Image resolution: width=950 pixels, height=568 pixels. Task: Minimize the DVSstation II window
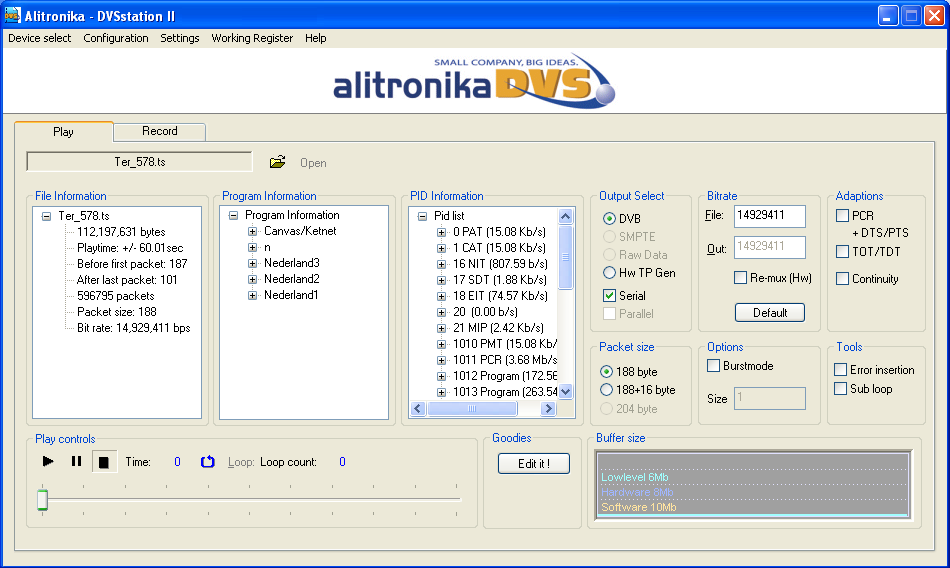pos(888,16)
